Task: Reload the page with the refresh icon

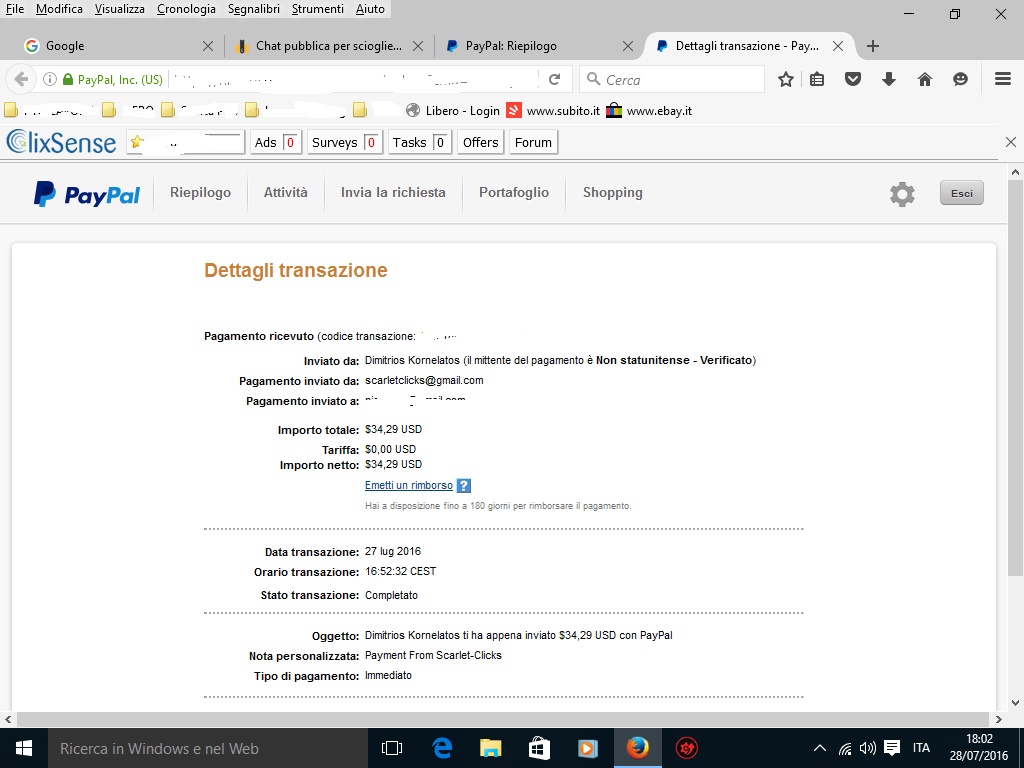Action: coord(554,80)
